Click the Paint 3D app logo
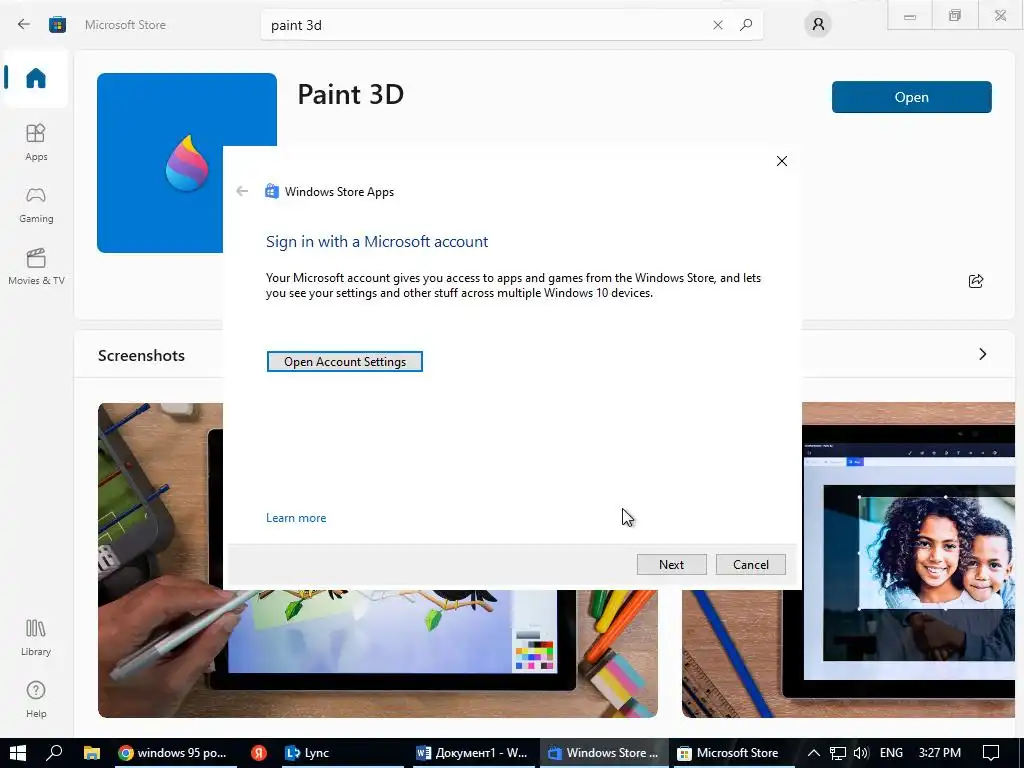 tap(187, 163)
